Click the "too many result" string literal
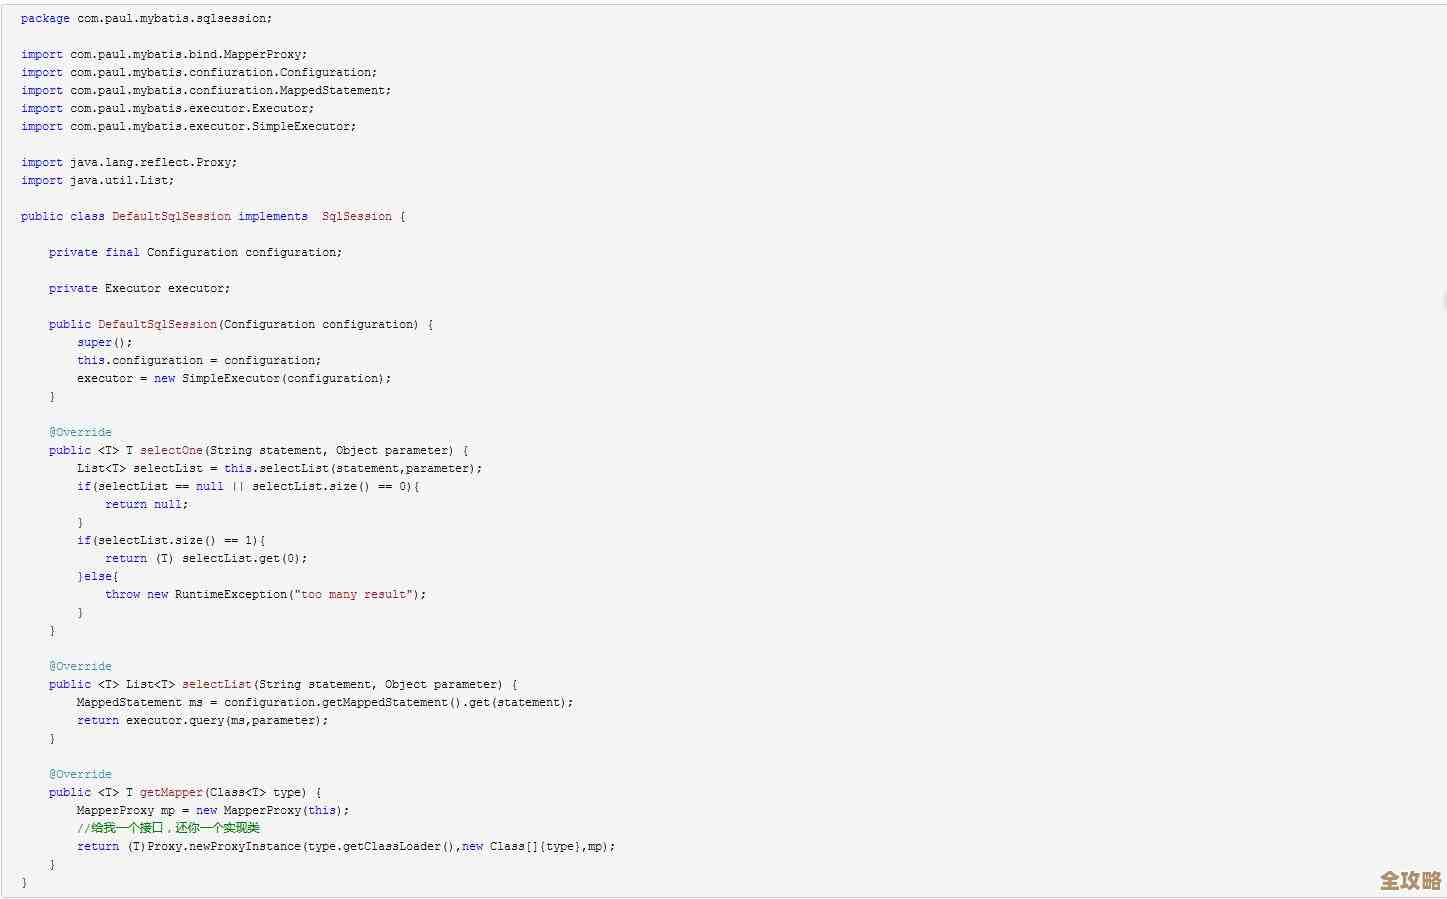1447x899 pixels. [x=355, y=594]
